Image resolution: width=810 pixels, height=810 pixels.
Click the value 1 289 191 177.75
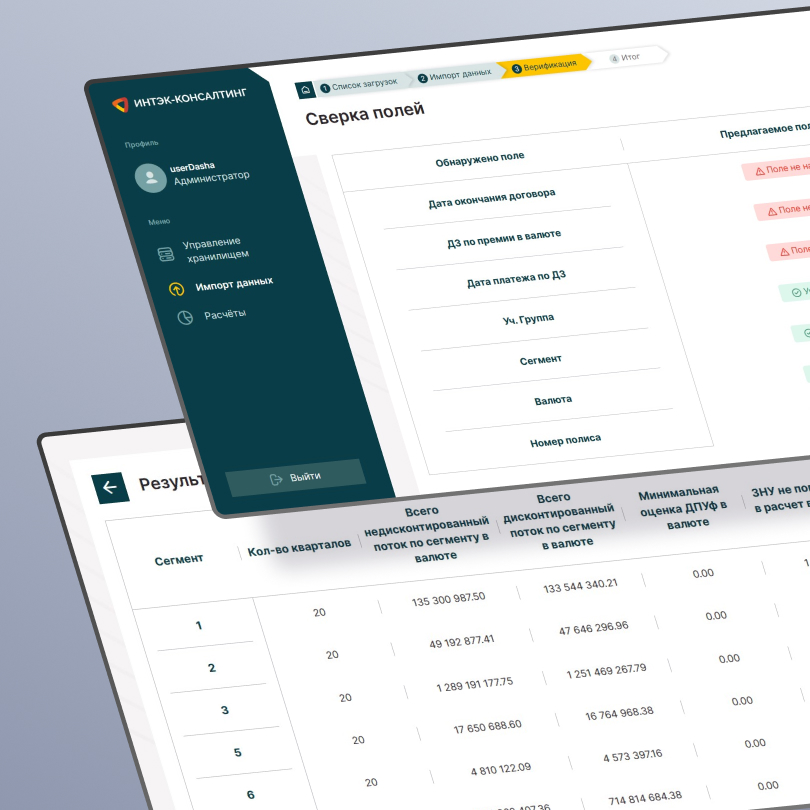tap(475, 684)
